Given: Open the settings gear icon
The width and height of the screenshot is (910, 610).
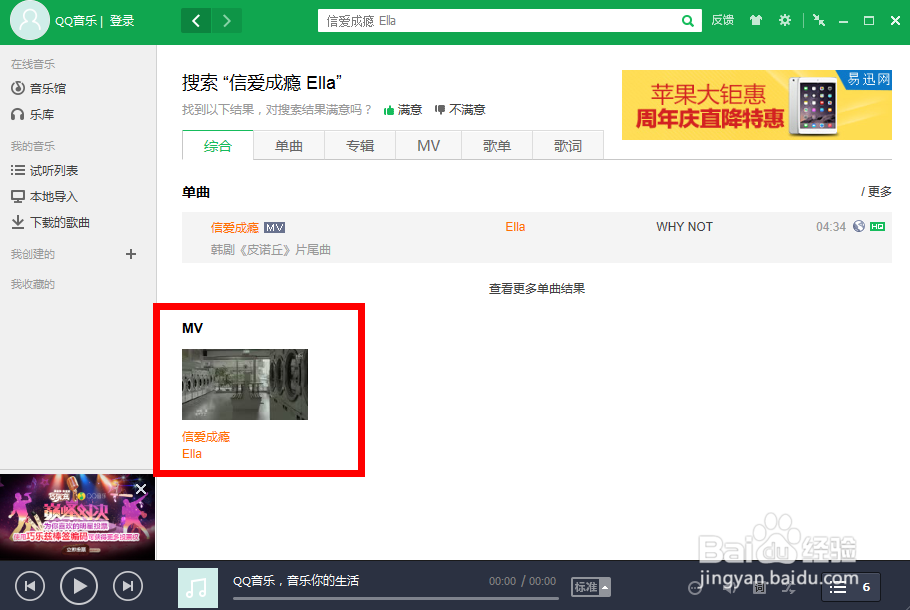Looking at the screenshot, I should coord(785,20).
